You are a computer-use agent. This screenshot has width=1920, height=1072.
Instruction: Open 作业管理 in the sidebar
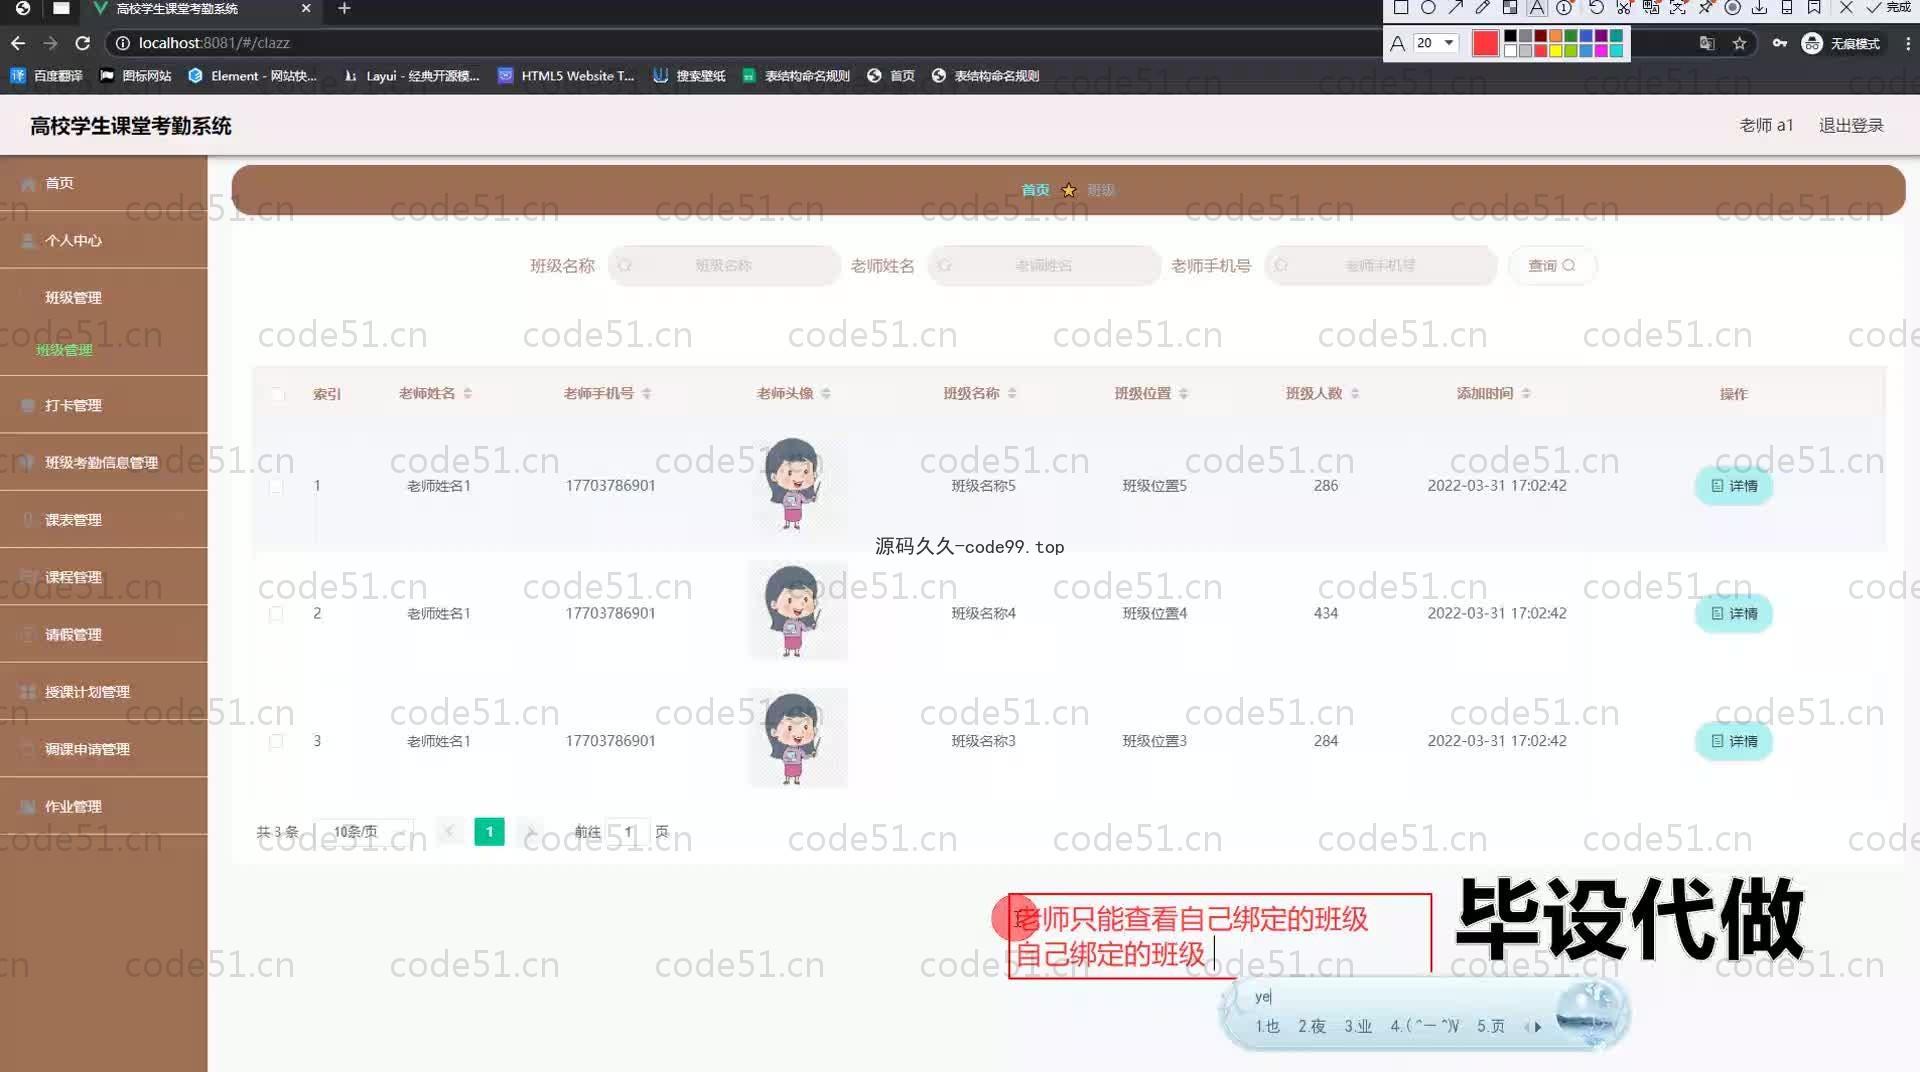tap(104, 806)
